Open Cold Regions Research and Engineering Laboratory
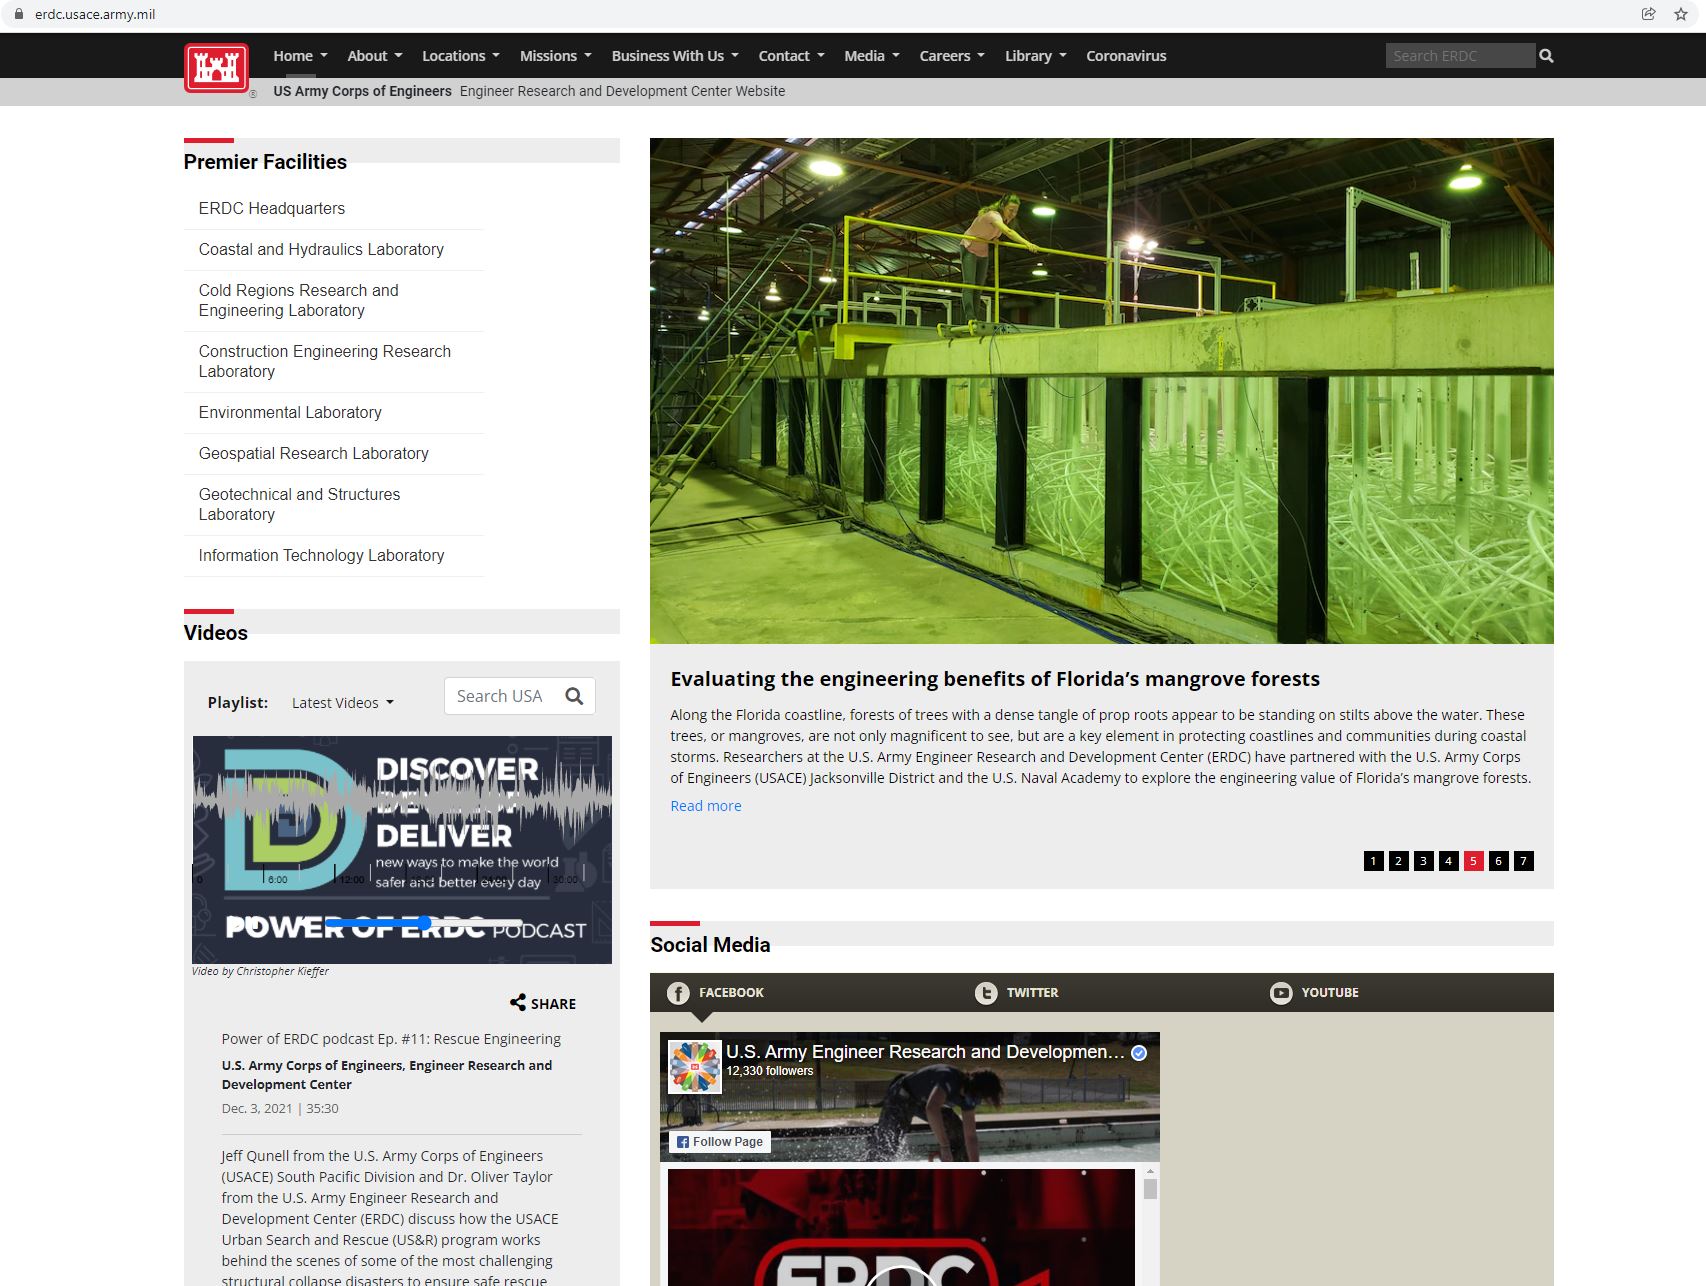The width and height of the screenshot is (1706, 1286). tap(299, 300)
